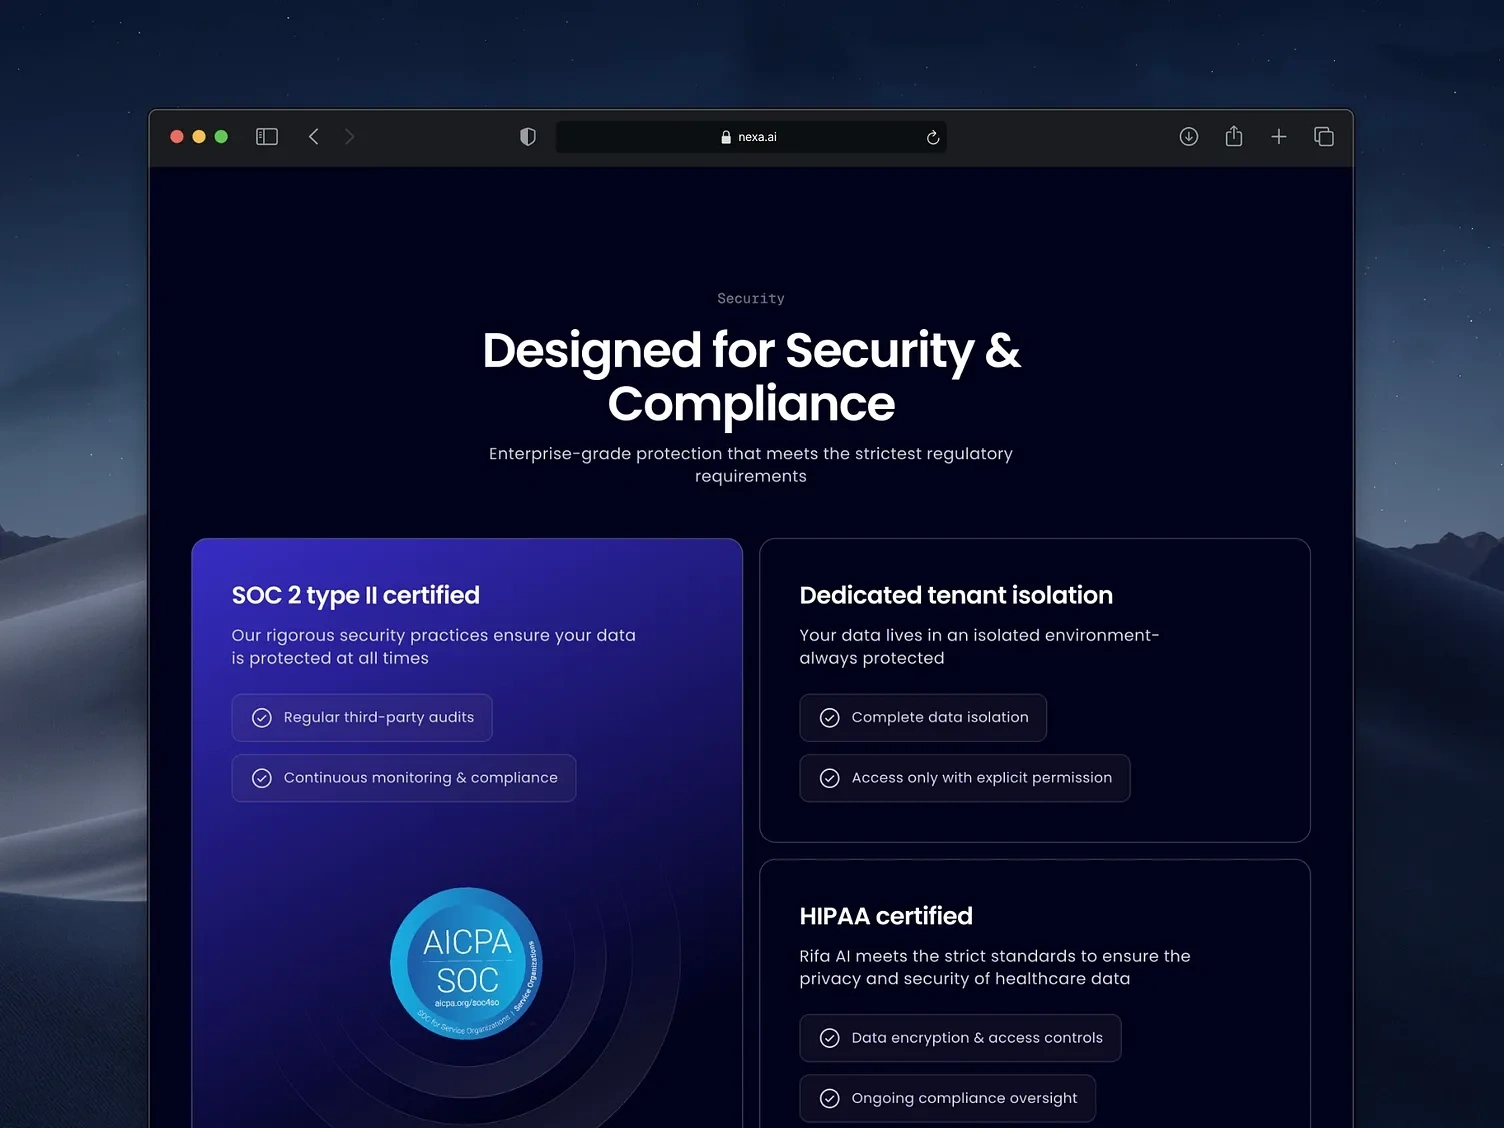Select the Access only with explicit permission chip
1504x1128 pixels.
click(x=965, y=778)
